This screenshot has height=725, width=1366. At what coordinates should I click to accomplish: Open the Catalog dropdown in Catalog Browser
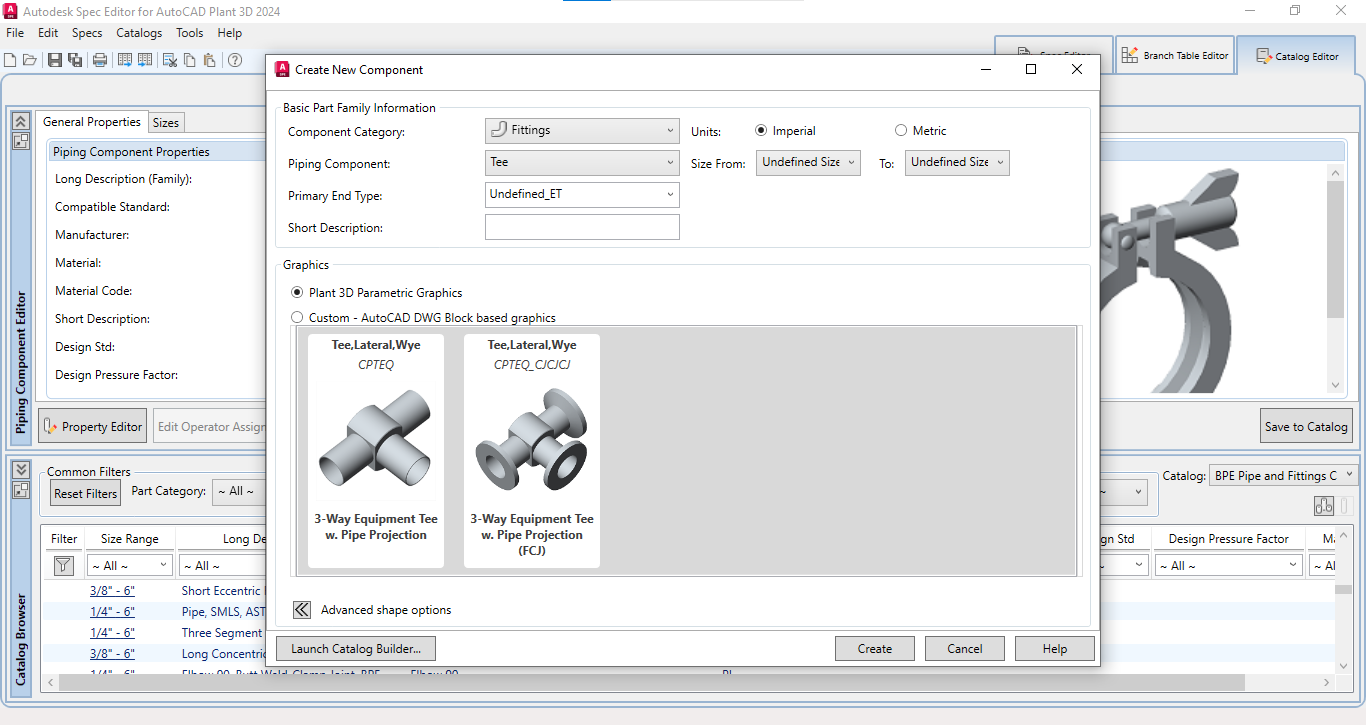tap(1284, 475)
